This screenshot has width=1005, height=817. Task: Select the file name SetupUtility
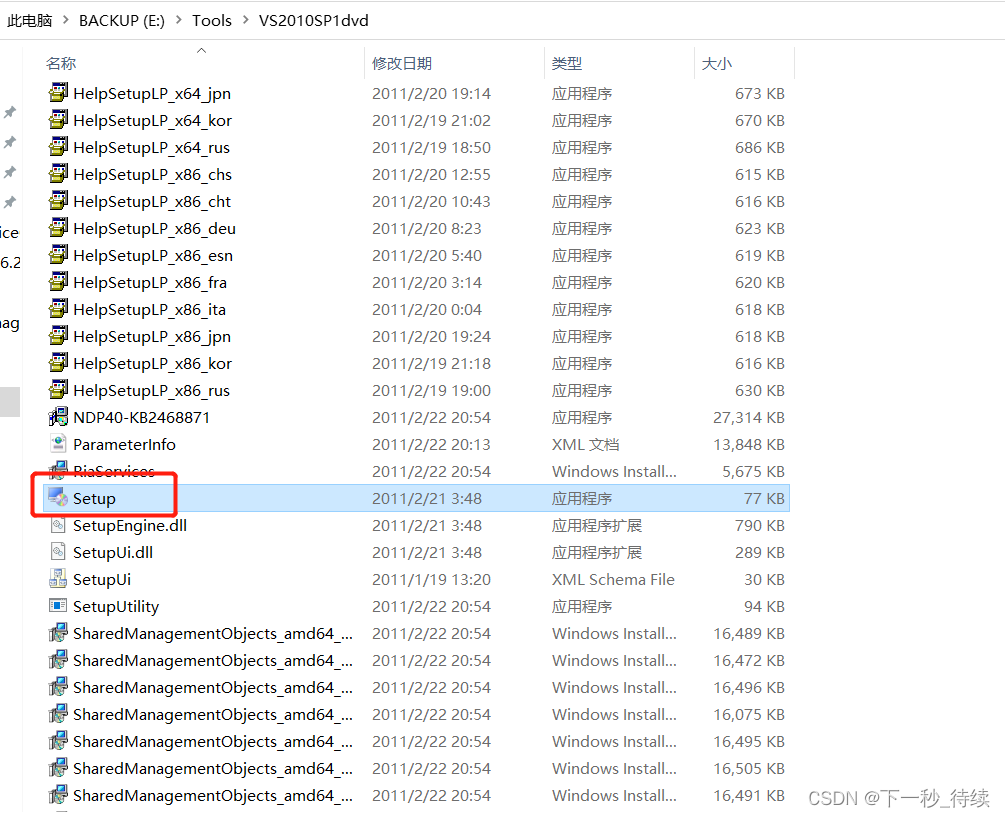coord(116,606)
